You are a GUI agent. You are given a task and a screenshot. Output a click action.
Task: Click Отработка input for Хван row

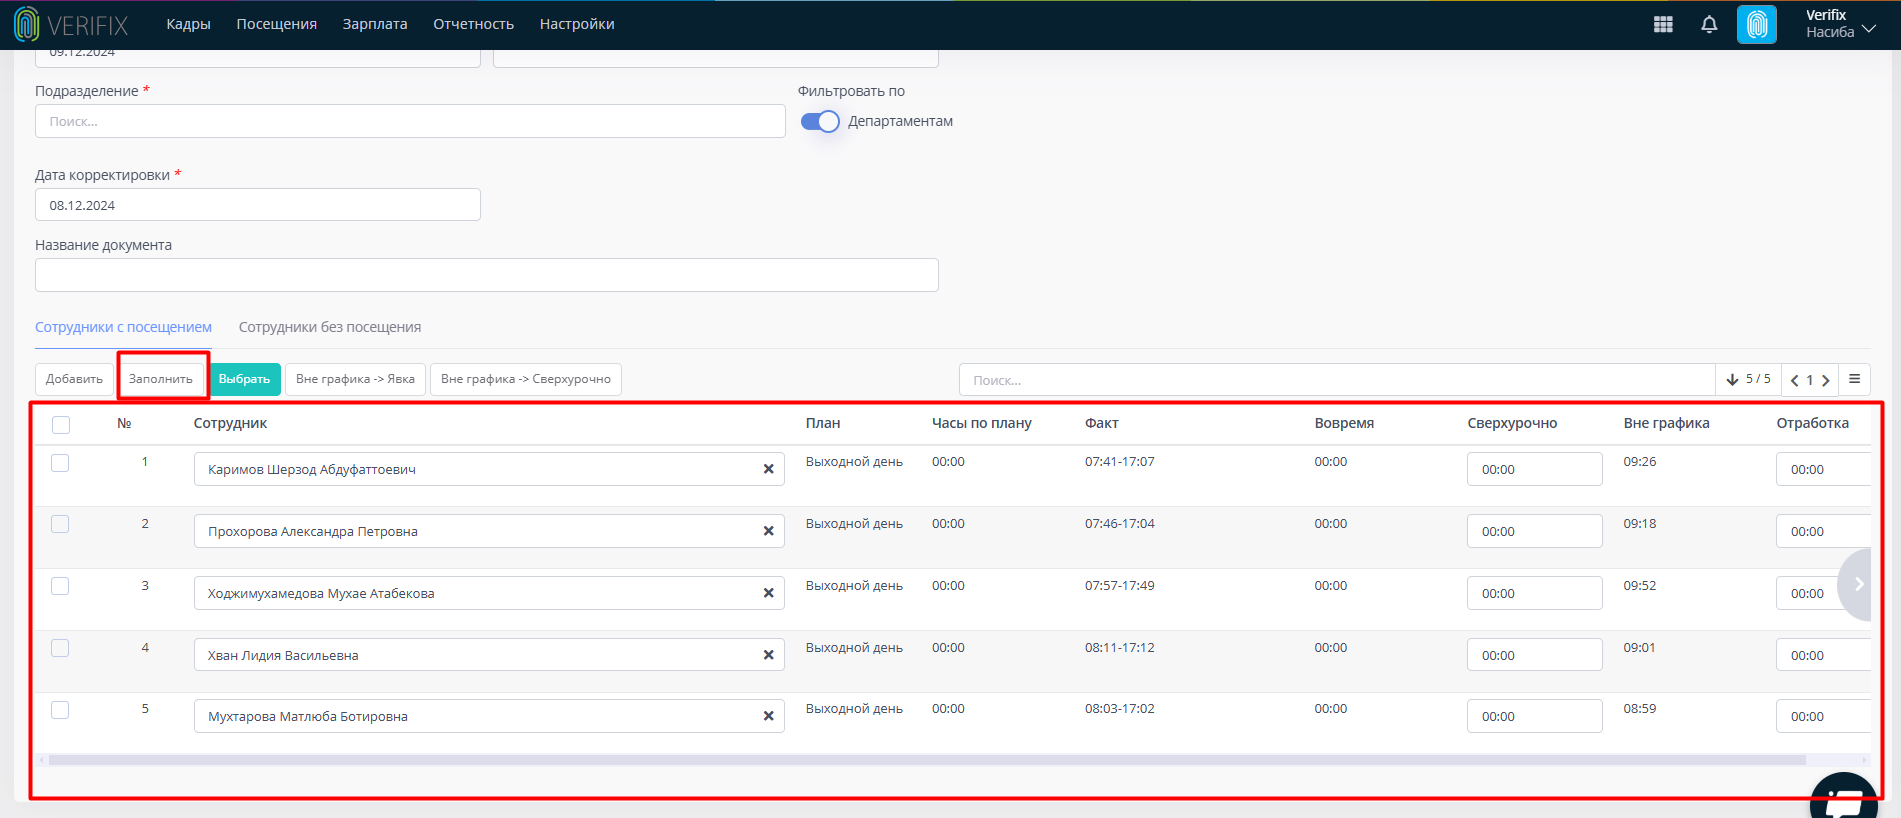coord(1823,655)
